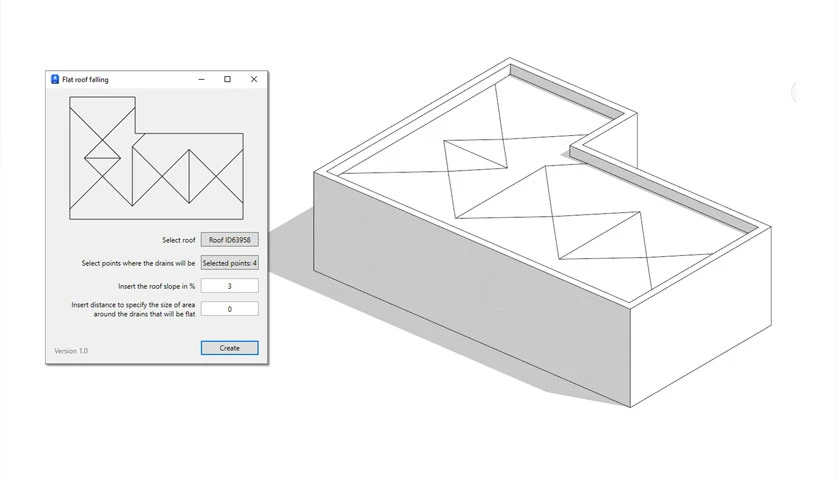This screenshot has width=836, height=484.
Task: Click the 'Insert the roof slope in %' label
Action: pyautogui.click(x=157, y=286)
